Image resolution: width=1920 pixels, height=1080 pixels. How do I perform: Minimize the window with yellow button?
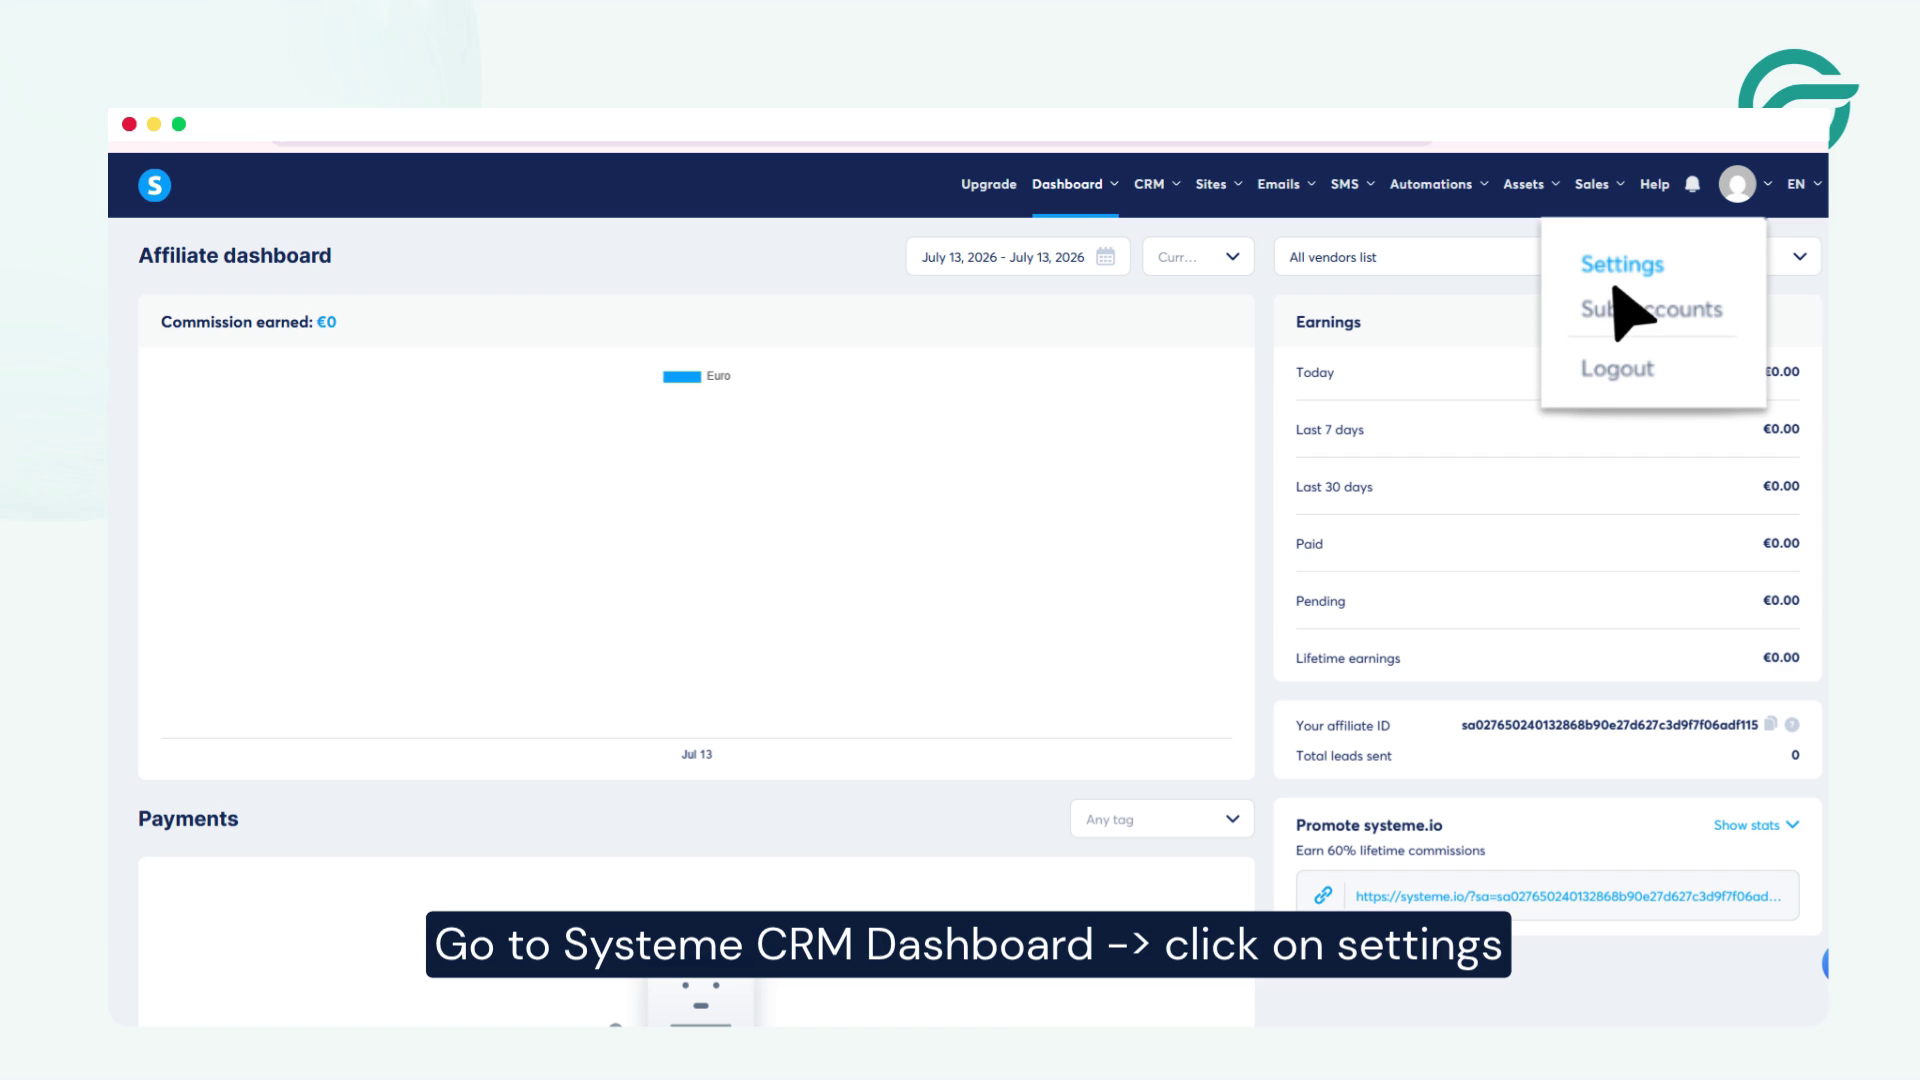pyautogui.click(x=154, y=124)
